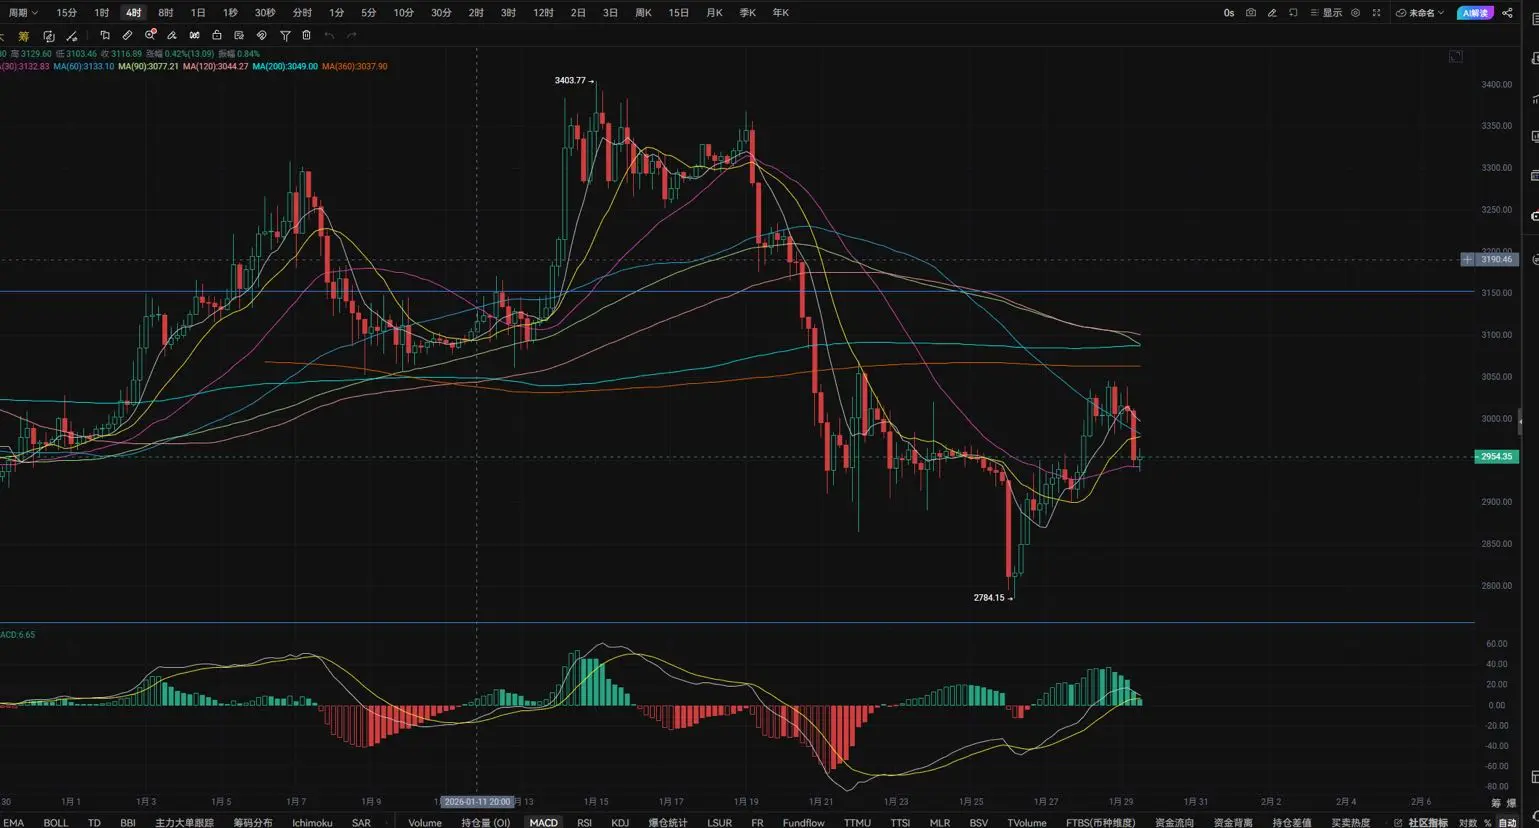Toggle the SAR overlay indicator

click(x=361, y=822)
